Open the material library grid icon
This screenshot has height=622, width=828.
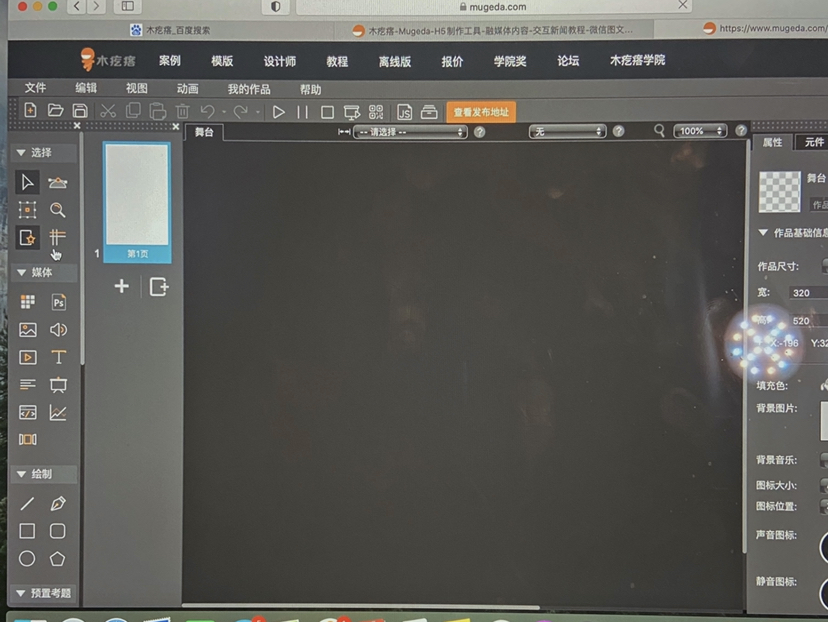coord(27,302)
